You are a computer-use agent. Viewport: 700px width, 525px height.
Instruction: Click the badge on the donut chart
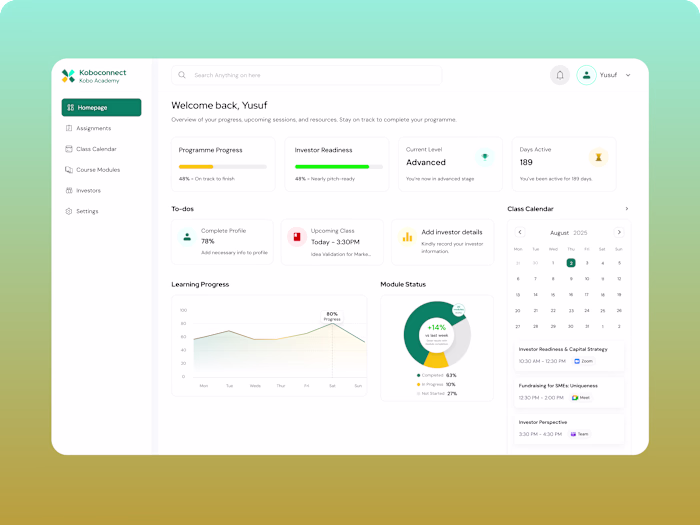click(458, 309)
